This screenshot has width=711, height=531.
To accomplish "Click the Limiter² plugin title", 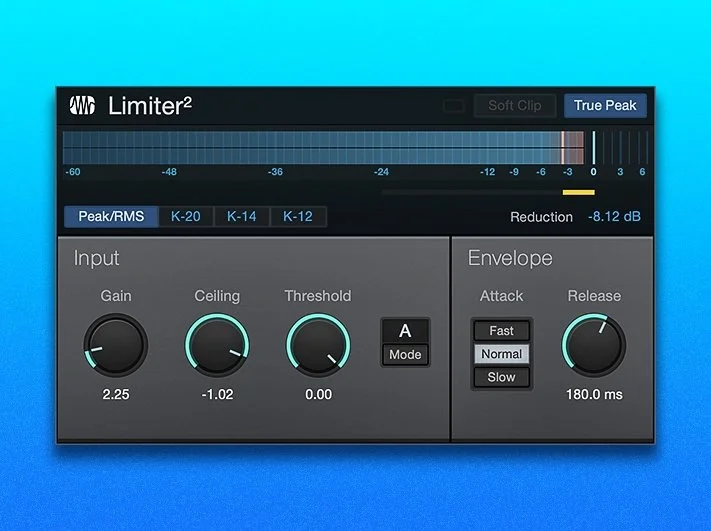I will point(150,106).
